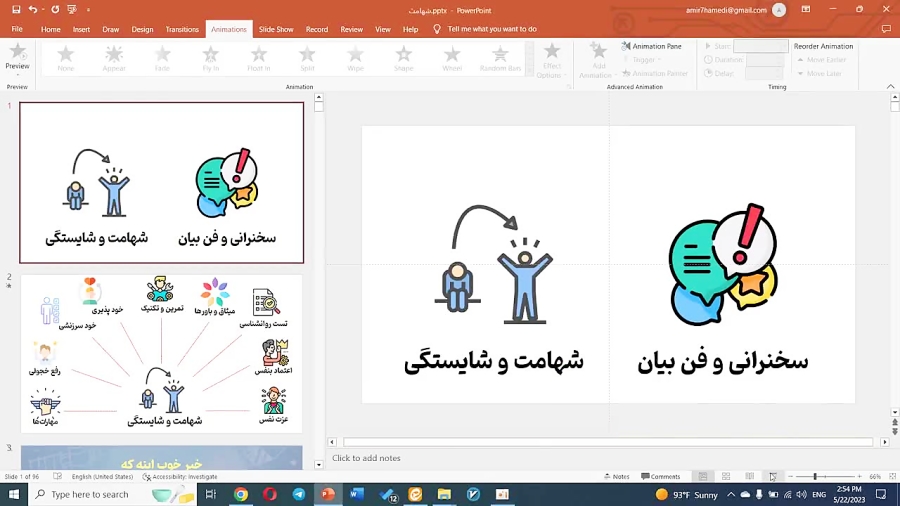Viewport: 900px width, 506px height.
Task: Open the Slide Sorter view icon
Action: pos(726,477)
